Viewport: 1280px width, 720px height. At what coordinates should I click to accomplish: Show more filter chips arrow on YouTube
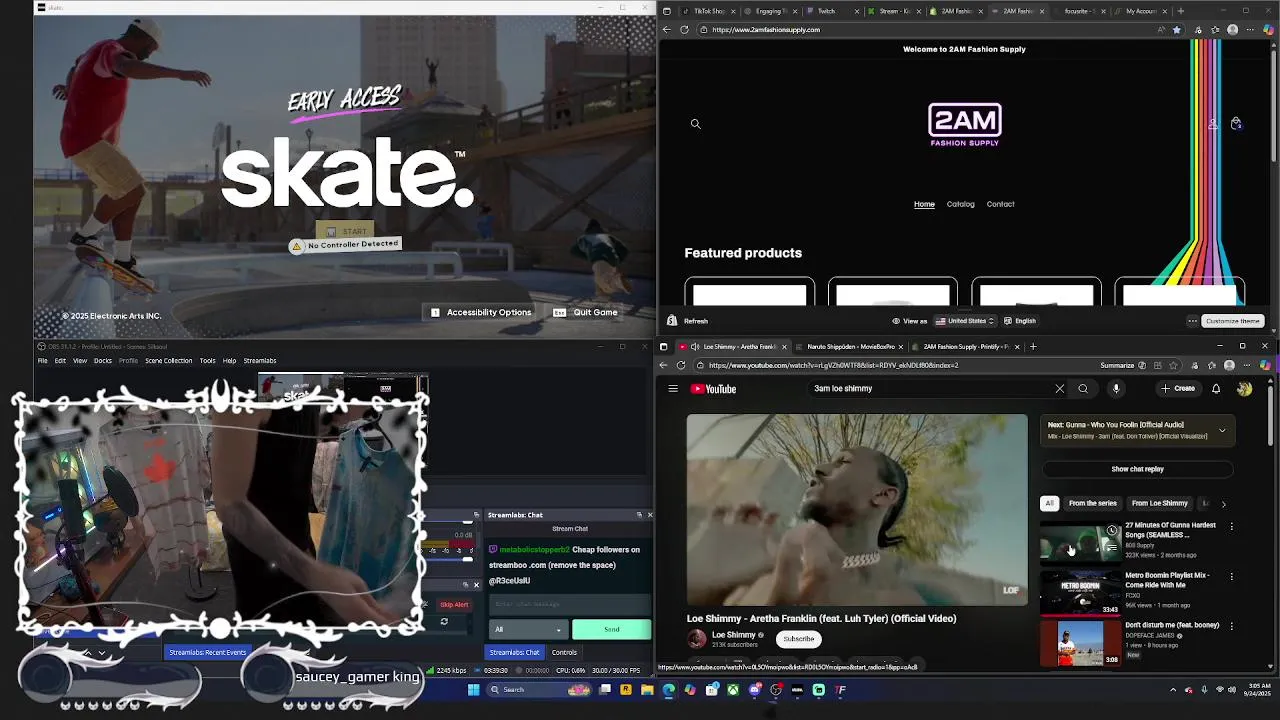pyautogui.click(x=1223, y=504)
